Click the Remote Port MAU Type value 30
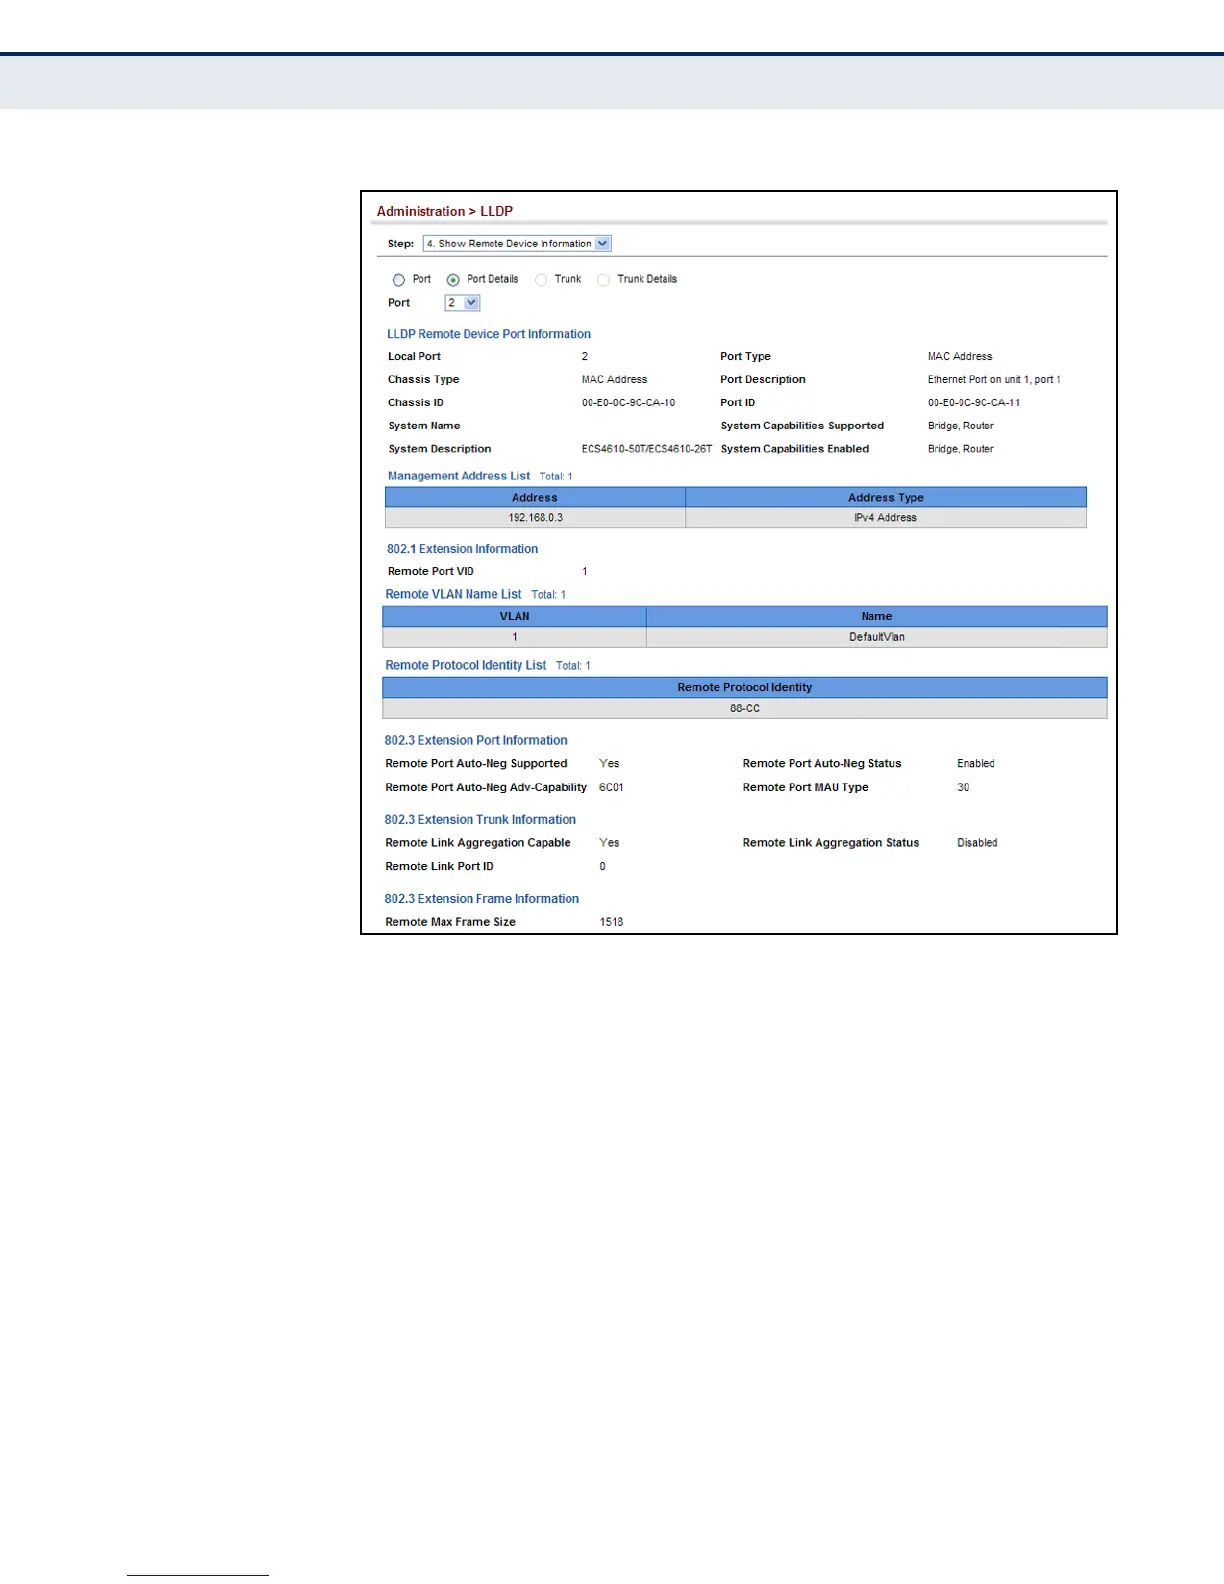The image size is (1224, 1584). click(x=963, y=787)
